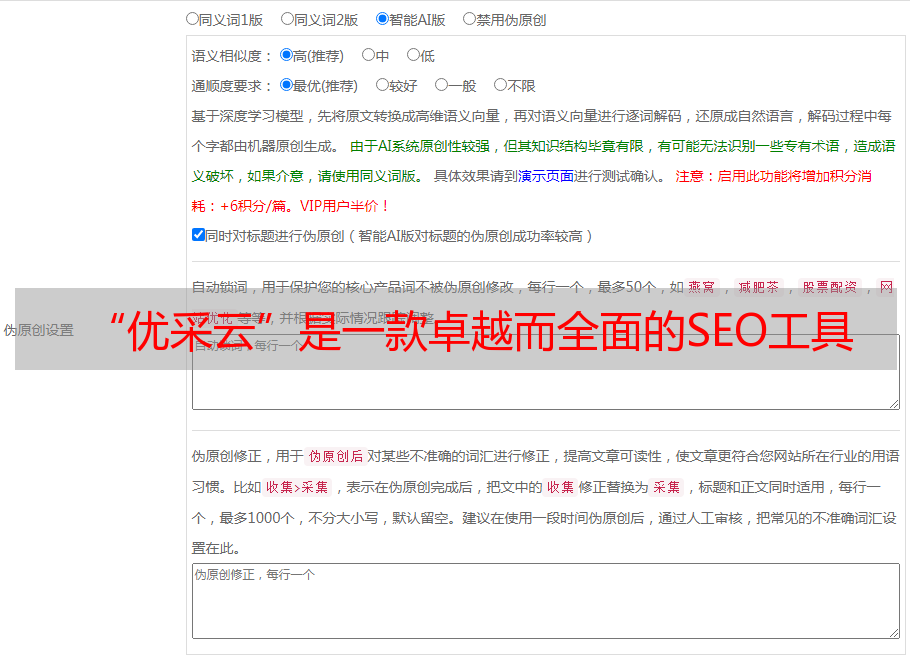Set 语义相似度 to 中
The width and height of the screenshot is (911, 658).
click(368, 55)
